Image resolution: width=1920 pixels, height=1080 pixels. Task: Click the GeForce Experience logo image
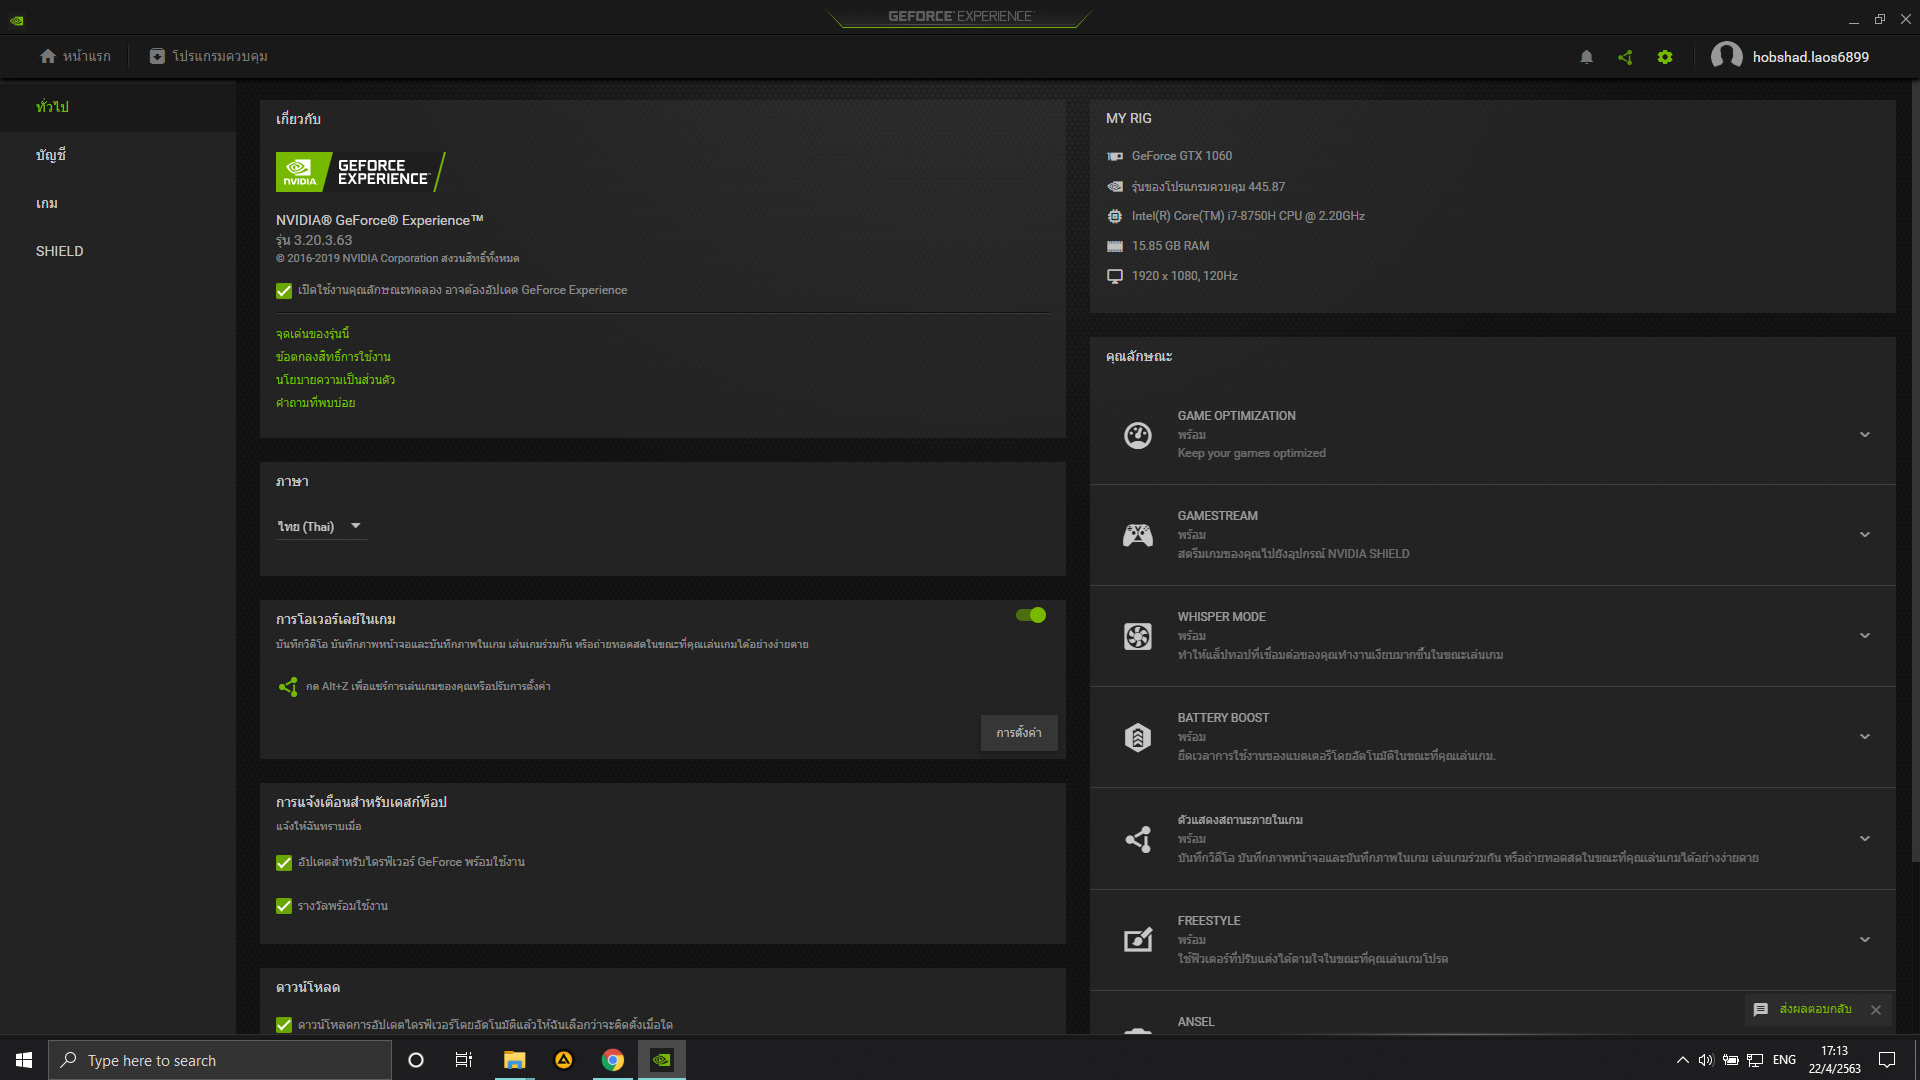pos(361,172)
